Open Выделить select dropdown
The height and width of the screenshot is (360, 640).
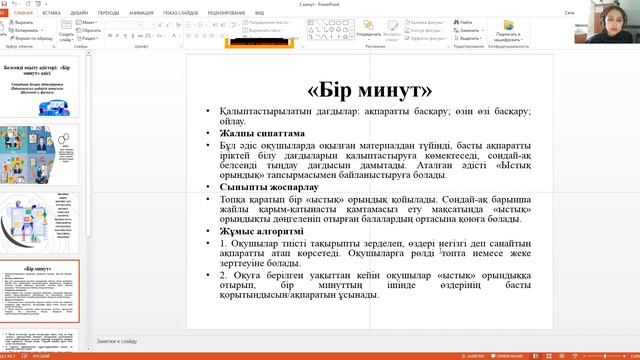468,38
